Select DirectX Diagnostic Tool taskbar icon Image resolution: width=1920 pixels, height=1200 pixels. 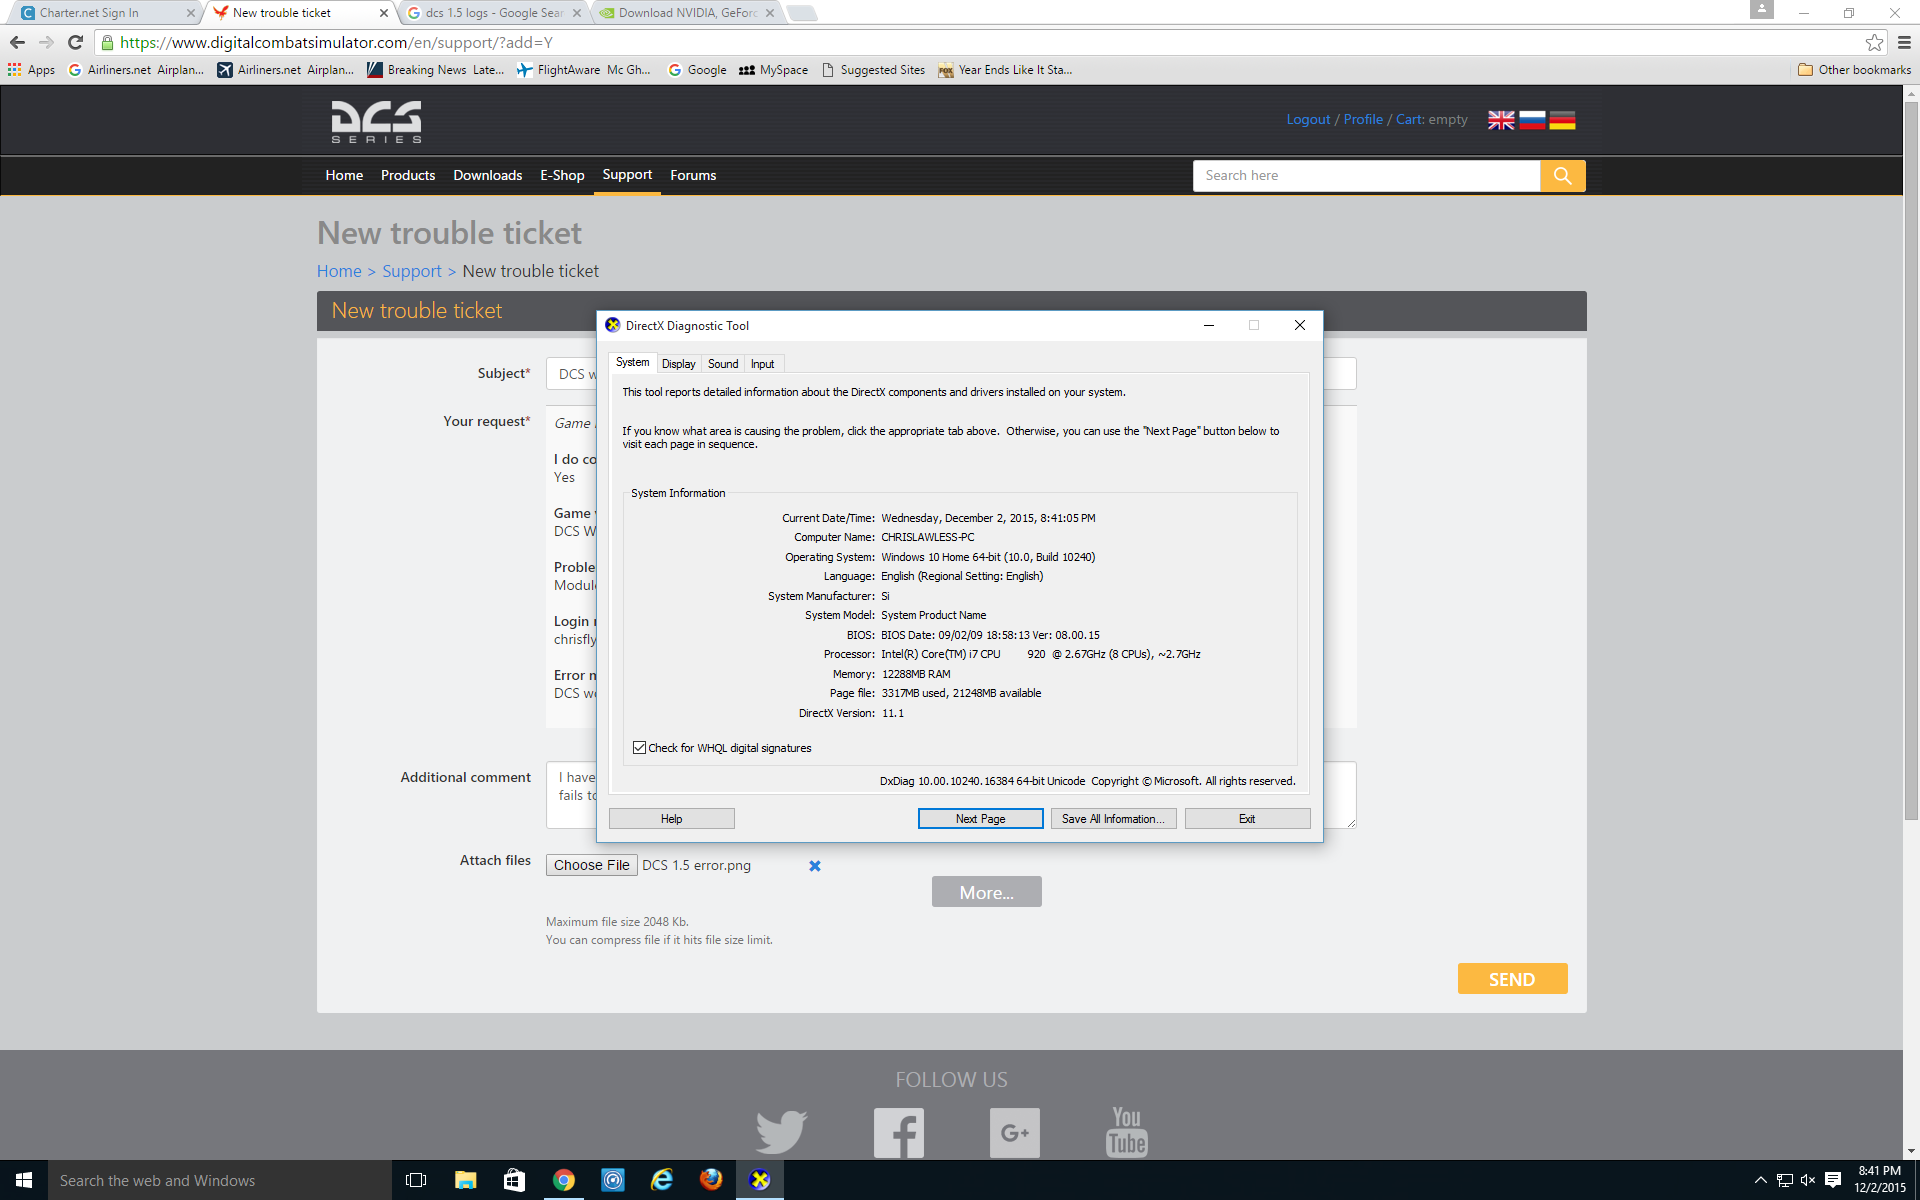[760, 1180]
